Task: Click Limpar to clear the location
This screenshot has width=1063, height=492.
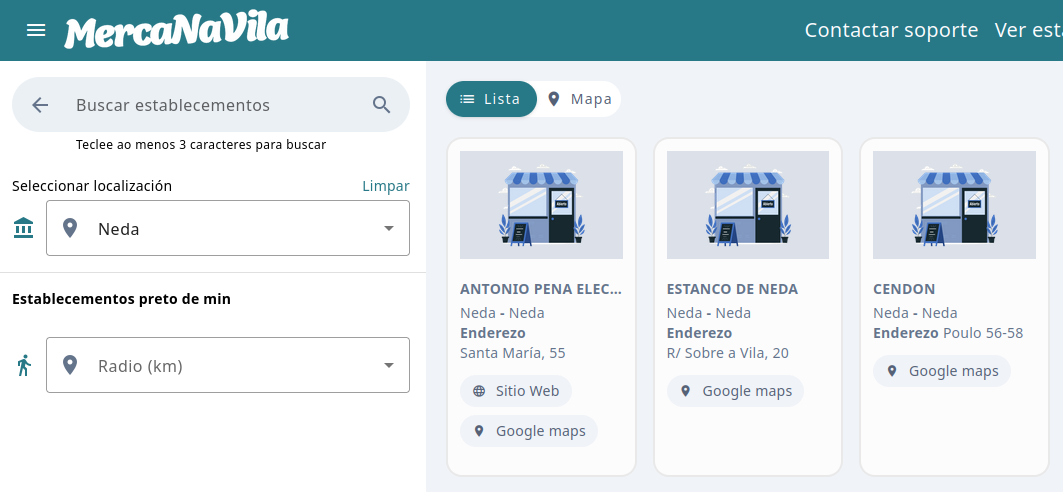Action: pos(385,186)
